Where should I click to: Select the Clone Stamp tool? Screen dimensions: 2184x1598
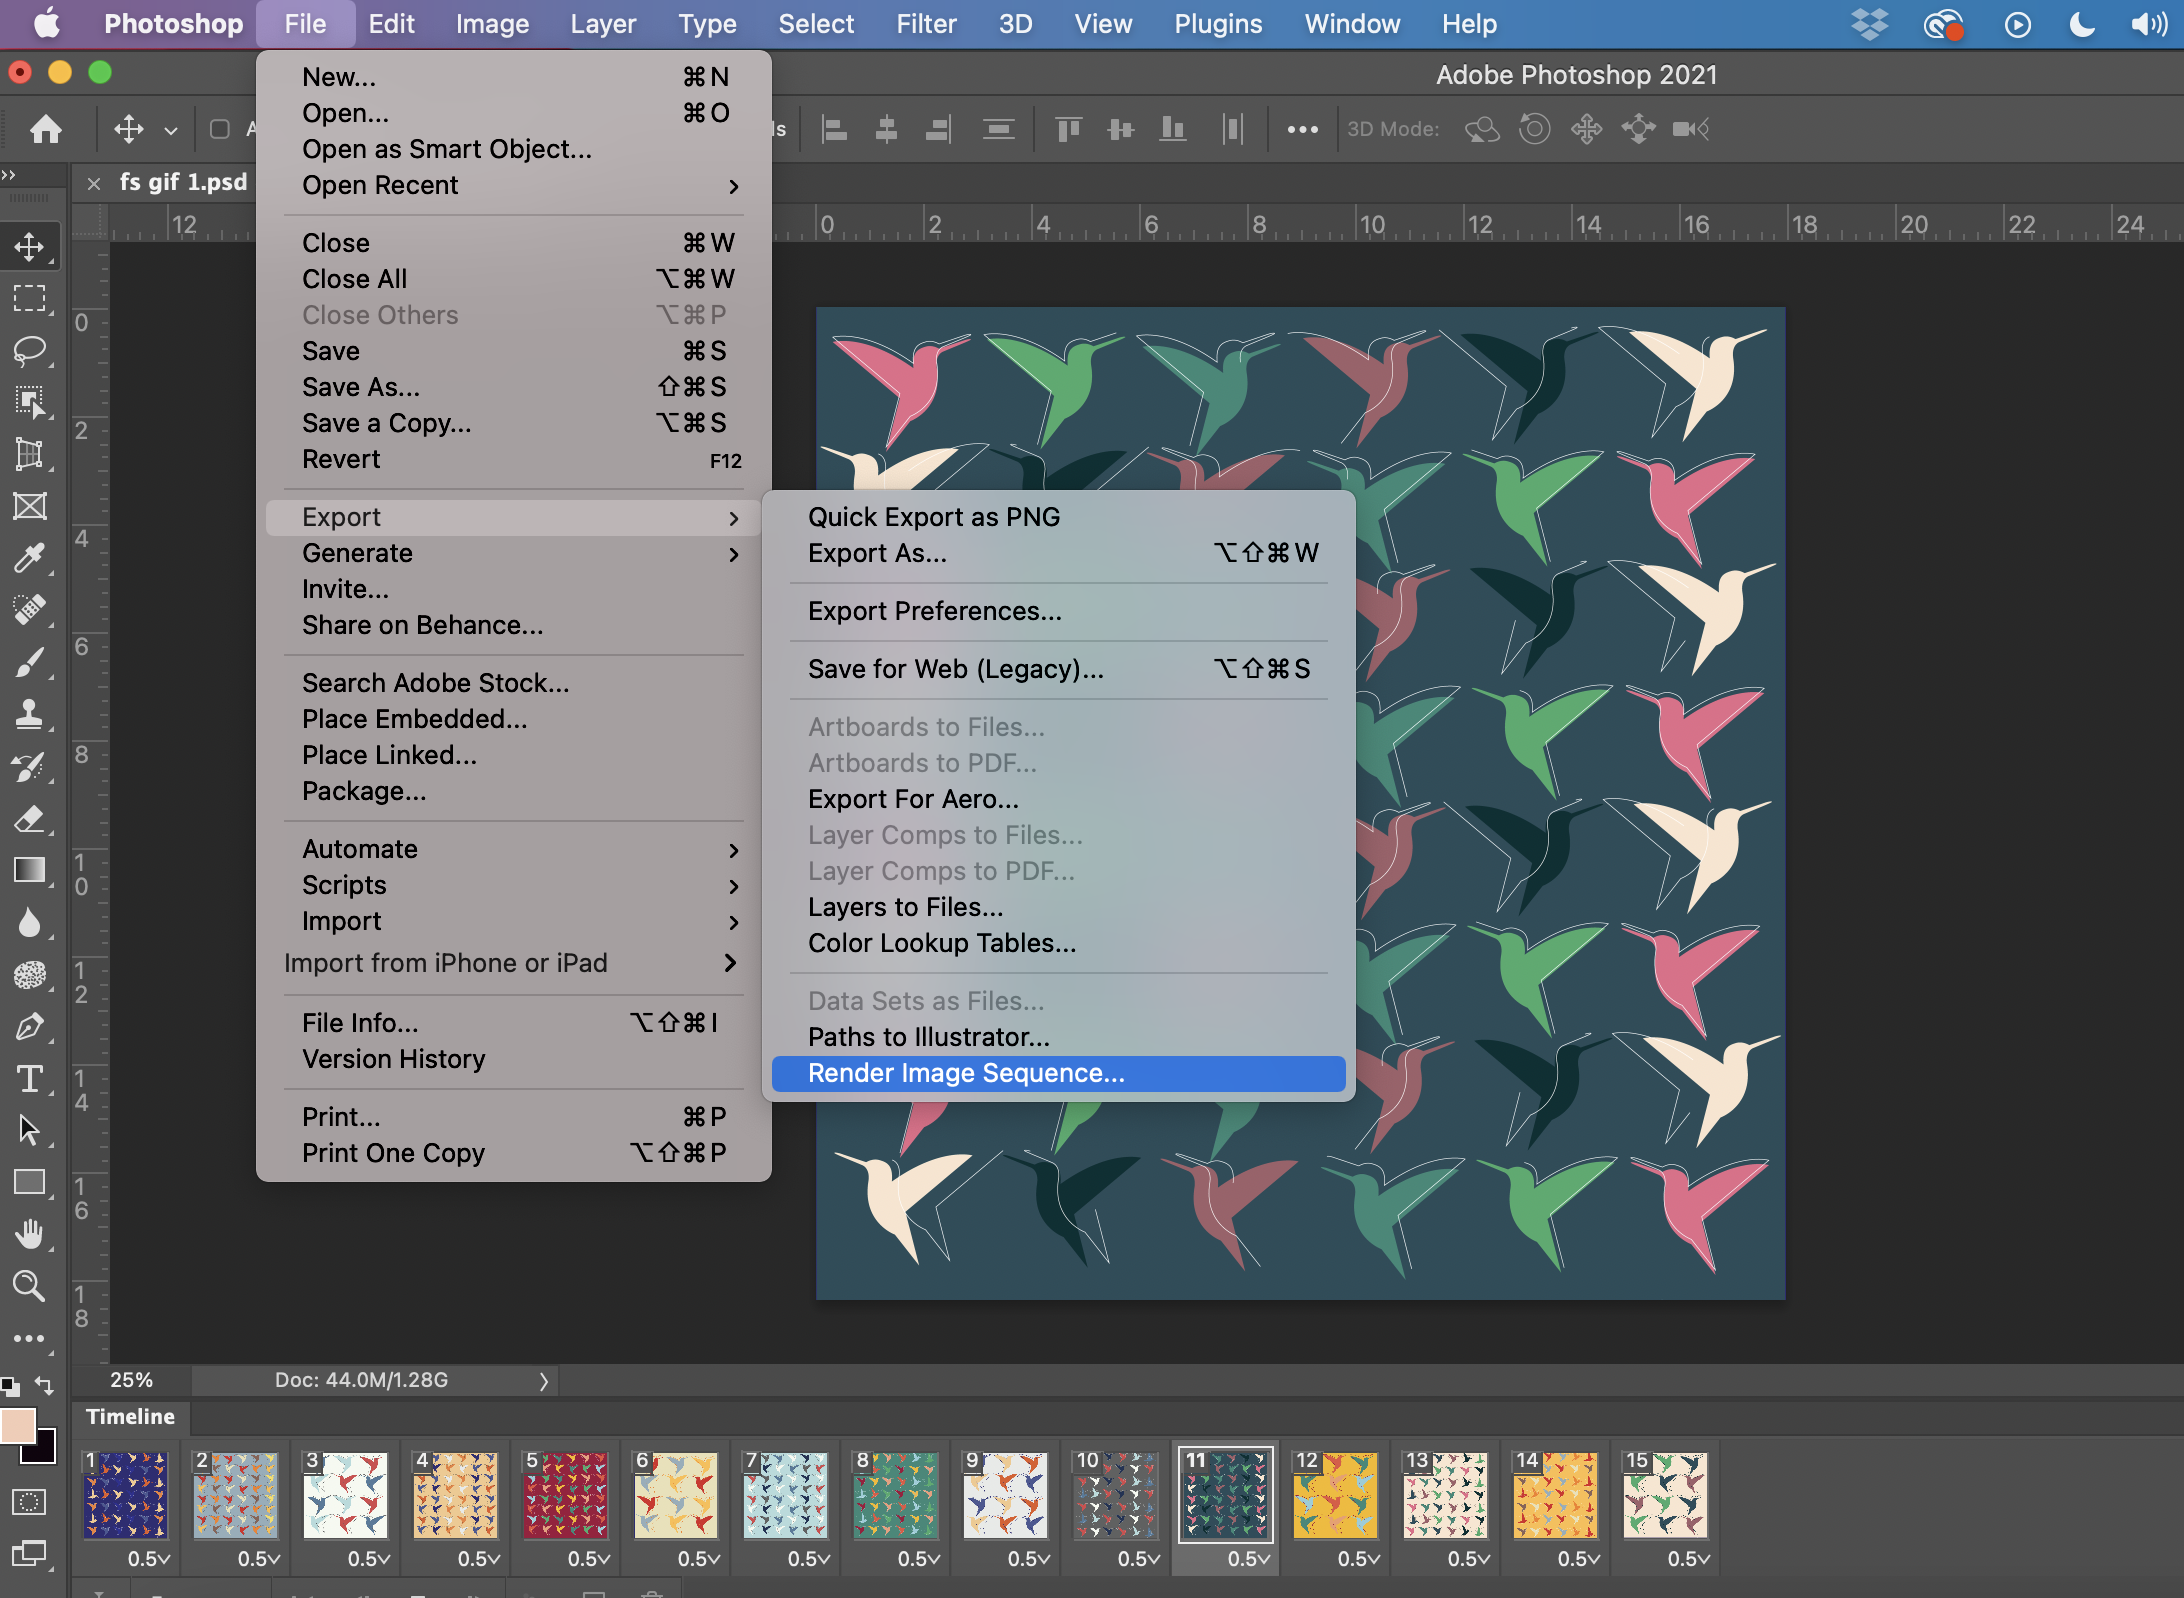click(x=29, y=714)
